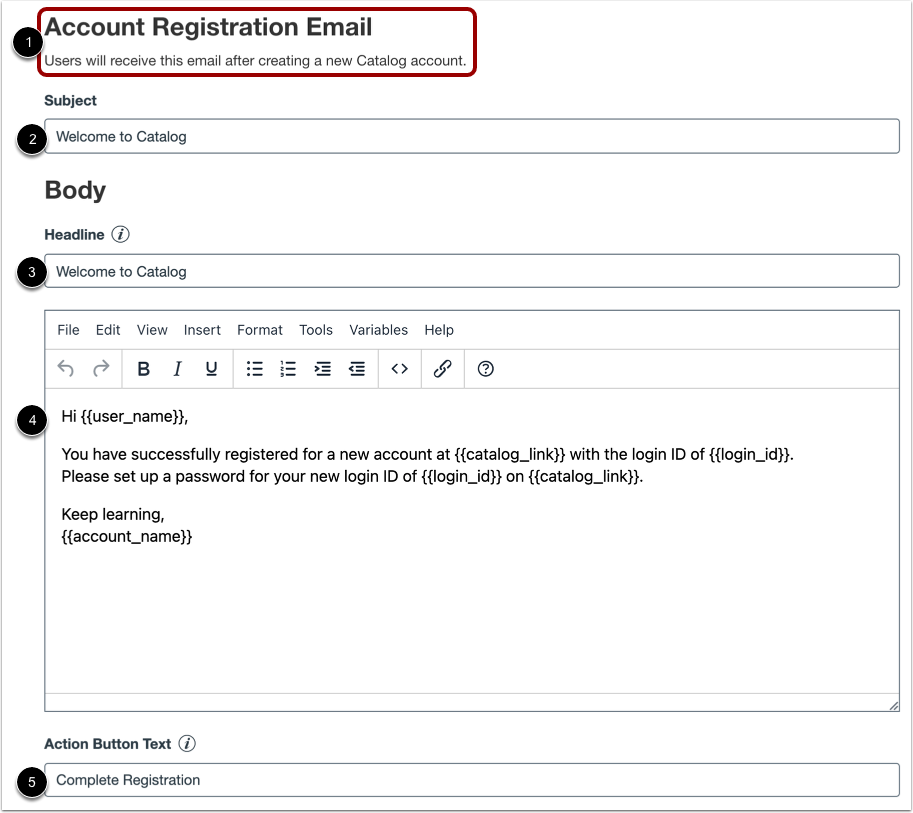Screen dimensions: 913x813
Task: Open the editor help dialog
Action: tap(484, 369)
